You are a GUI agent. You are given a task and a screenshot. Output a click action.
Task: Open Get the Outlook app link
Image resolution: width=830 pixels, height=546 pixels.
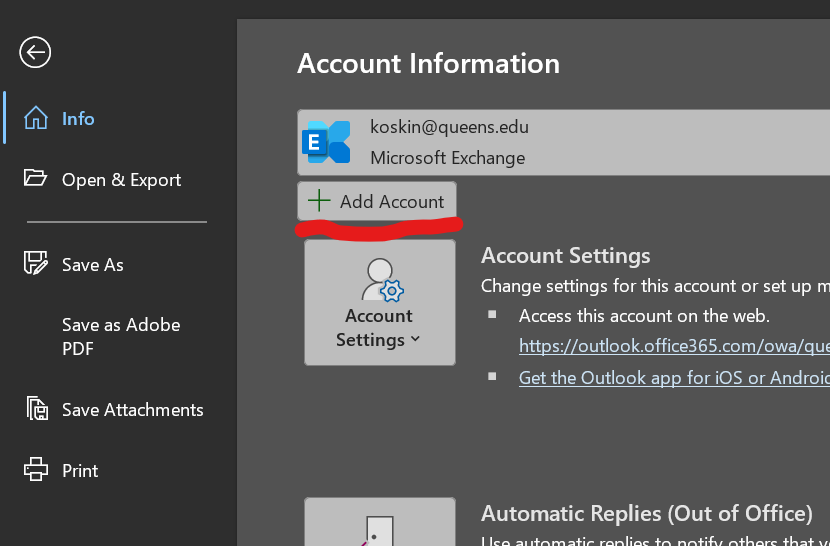(x=674, y=378)
